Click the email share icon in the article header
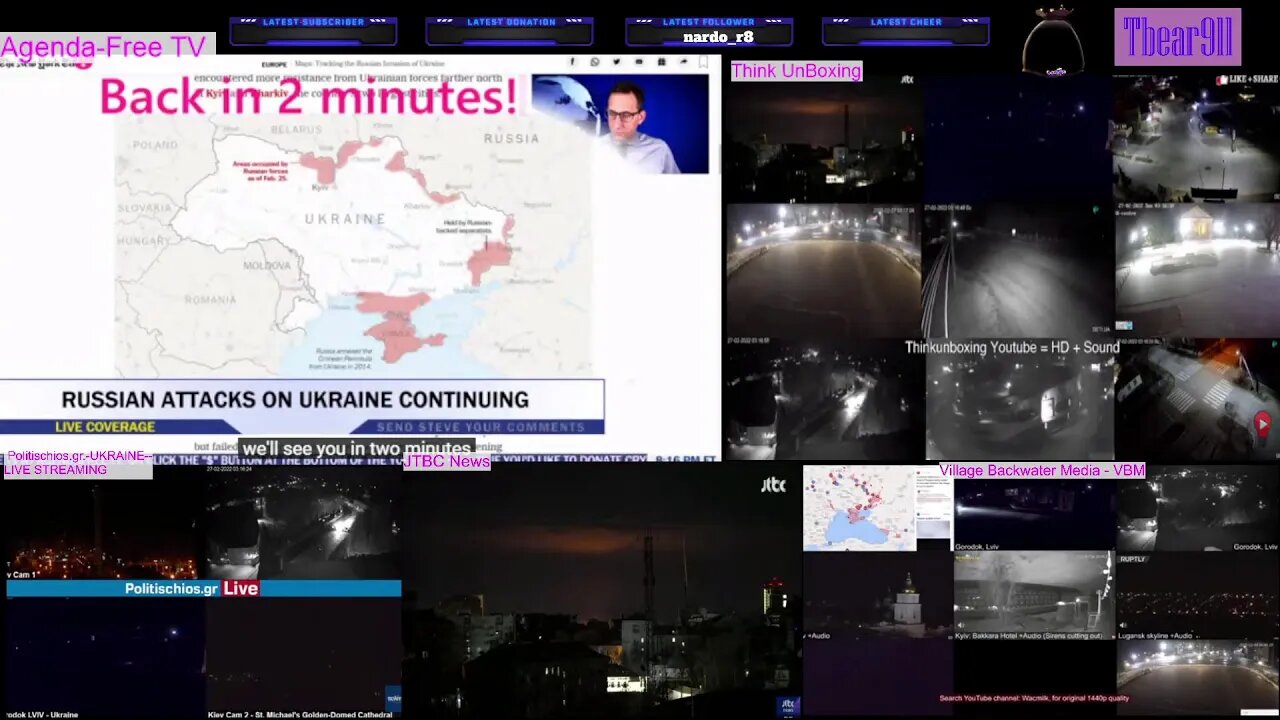The height and width of the screenshot is (720, 1280). [639, 62]
